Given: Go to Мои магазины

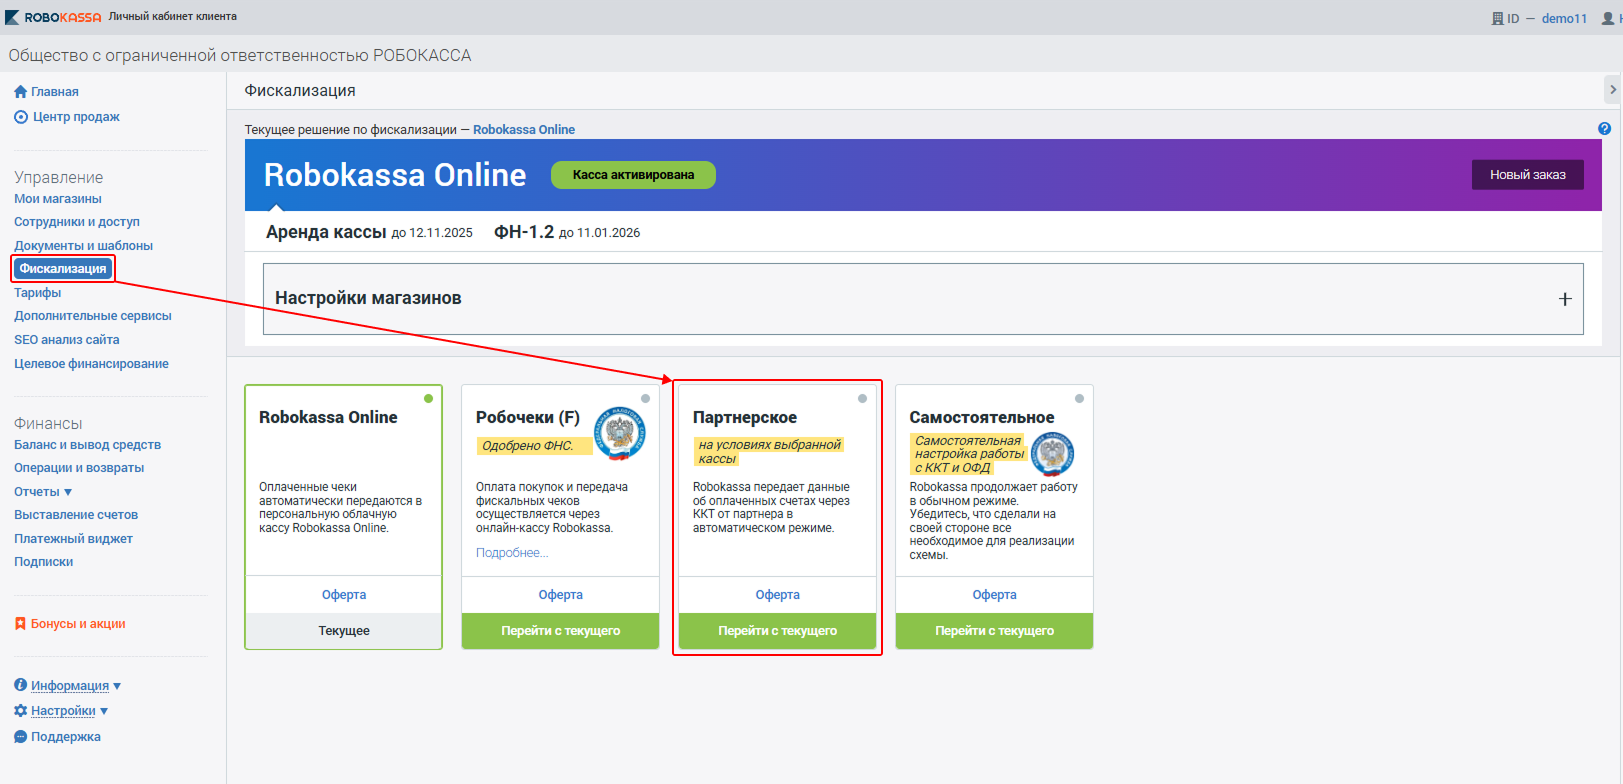Looking at the screenshot, I should [58, 198].
